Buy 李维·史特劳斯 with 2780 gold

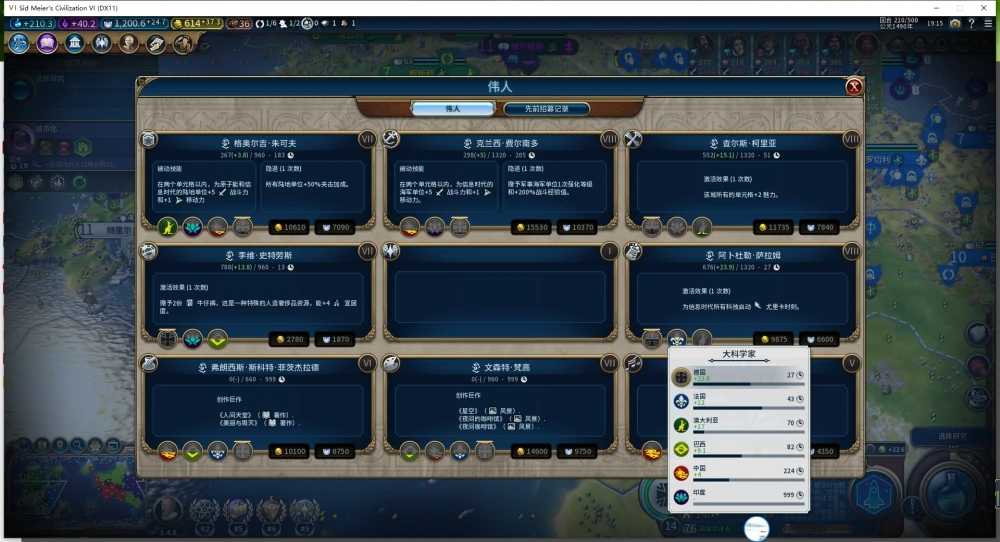[x=290, y=339]
